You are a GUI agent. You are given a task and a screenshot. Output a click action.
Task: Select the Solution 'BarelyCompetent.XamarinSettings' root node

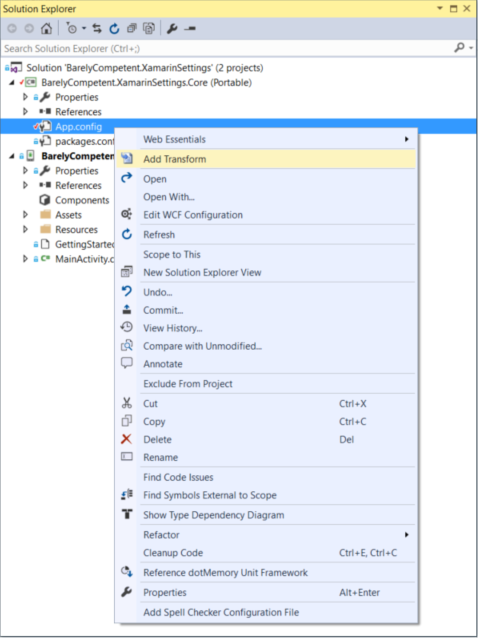145,68
